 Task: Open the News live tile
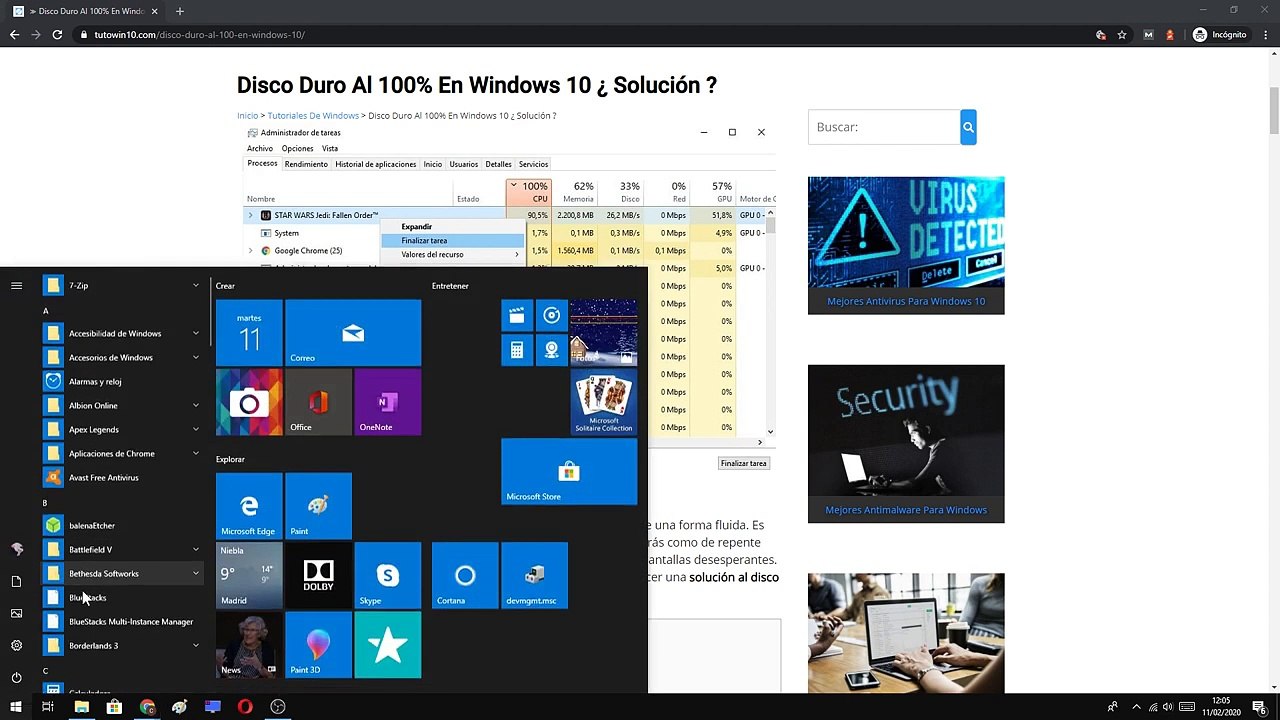[249, 644]
